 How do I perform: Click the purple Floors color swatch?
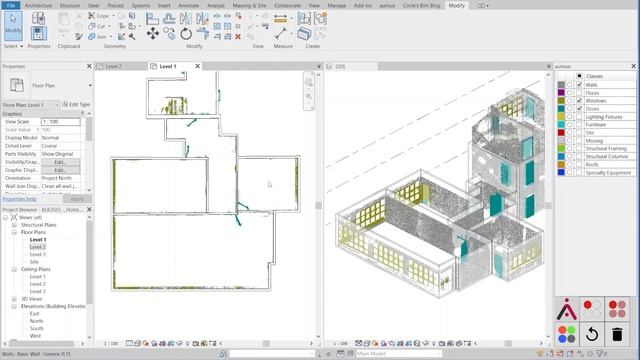pyautogui.click(x=561, y=93)
